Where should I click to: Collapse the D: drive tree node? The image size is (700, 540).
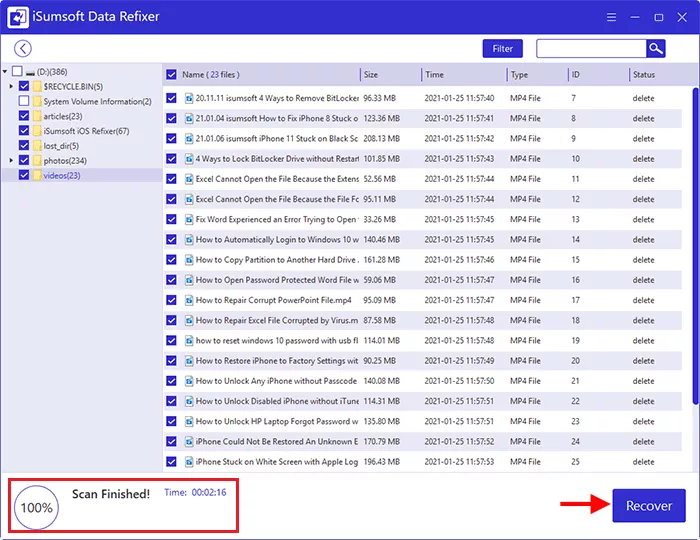click(6, 72)
